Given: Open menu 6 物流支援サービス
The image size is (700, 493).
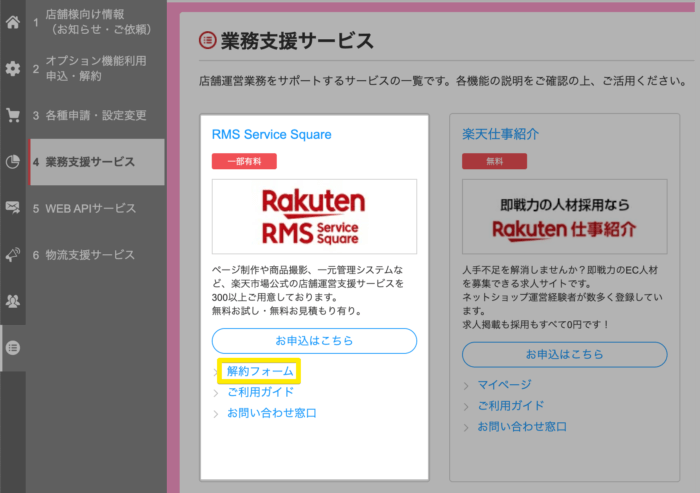Looking at the screenshot, I should 95,255.
